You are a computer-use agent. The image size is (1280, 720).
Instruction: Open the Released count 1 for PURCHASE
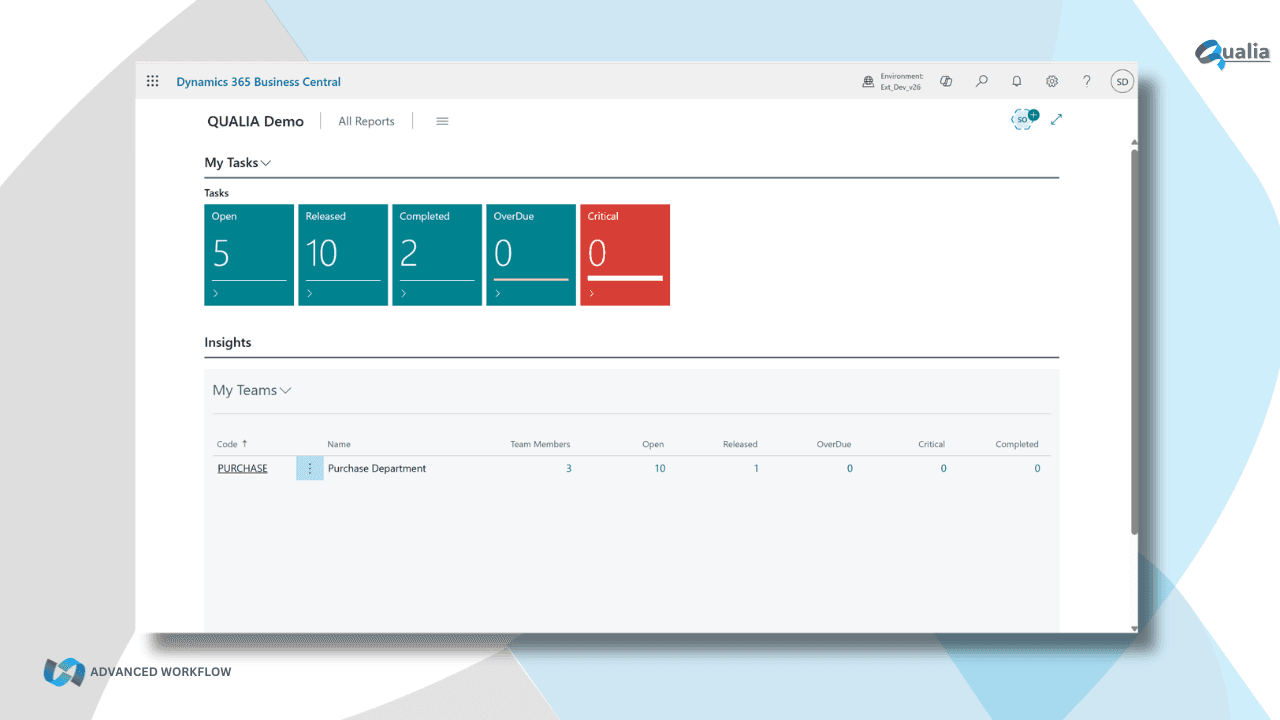(756, 468)
